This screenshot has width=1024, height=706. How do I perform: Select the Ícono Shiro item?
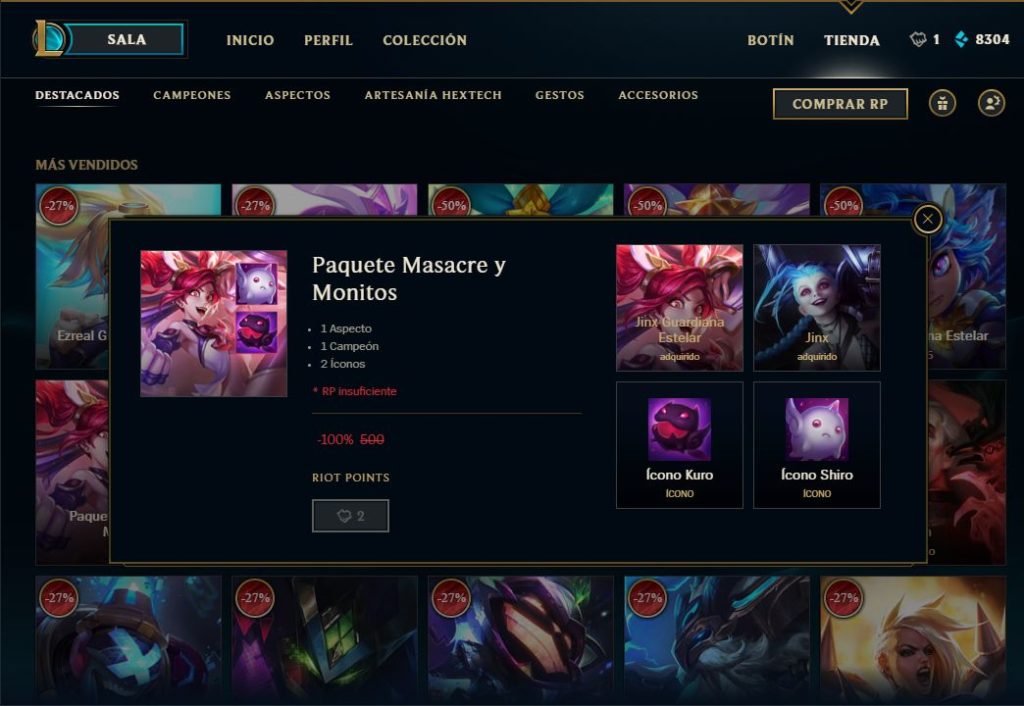click(816, 445)
